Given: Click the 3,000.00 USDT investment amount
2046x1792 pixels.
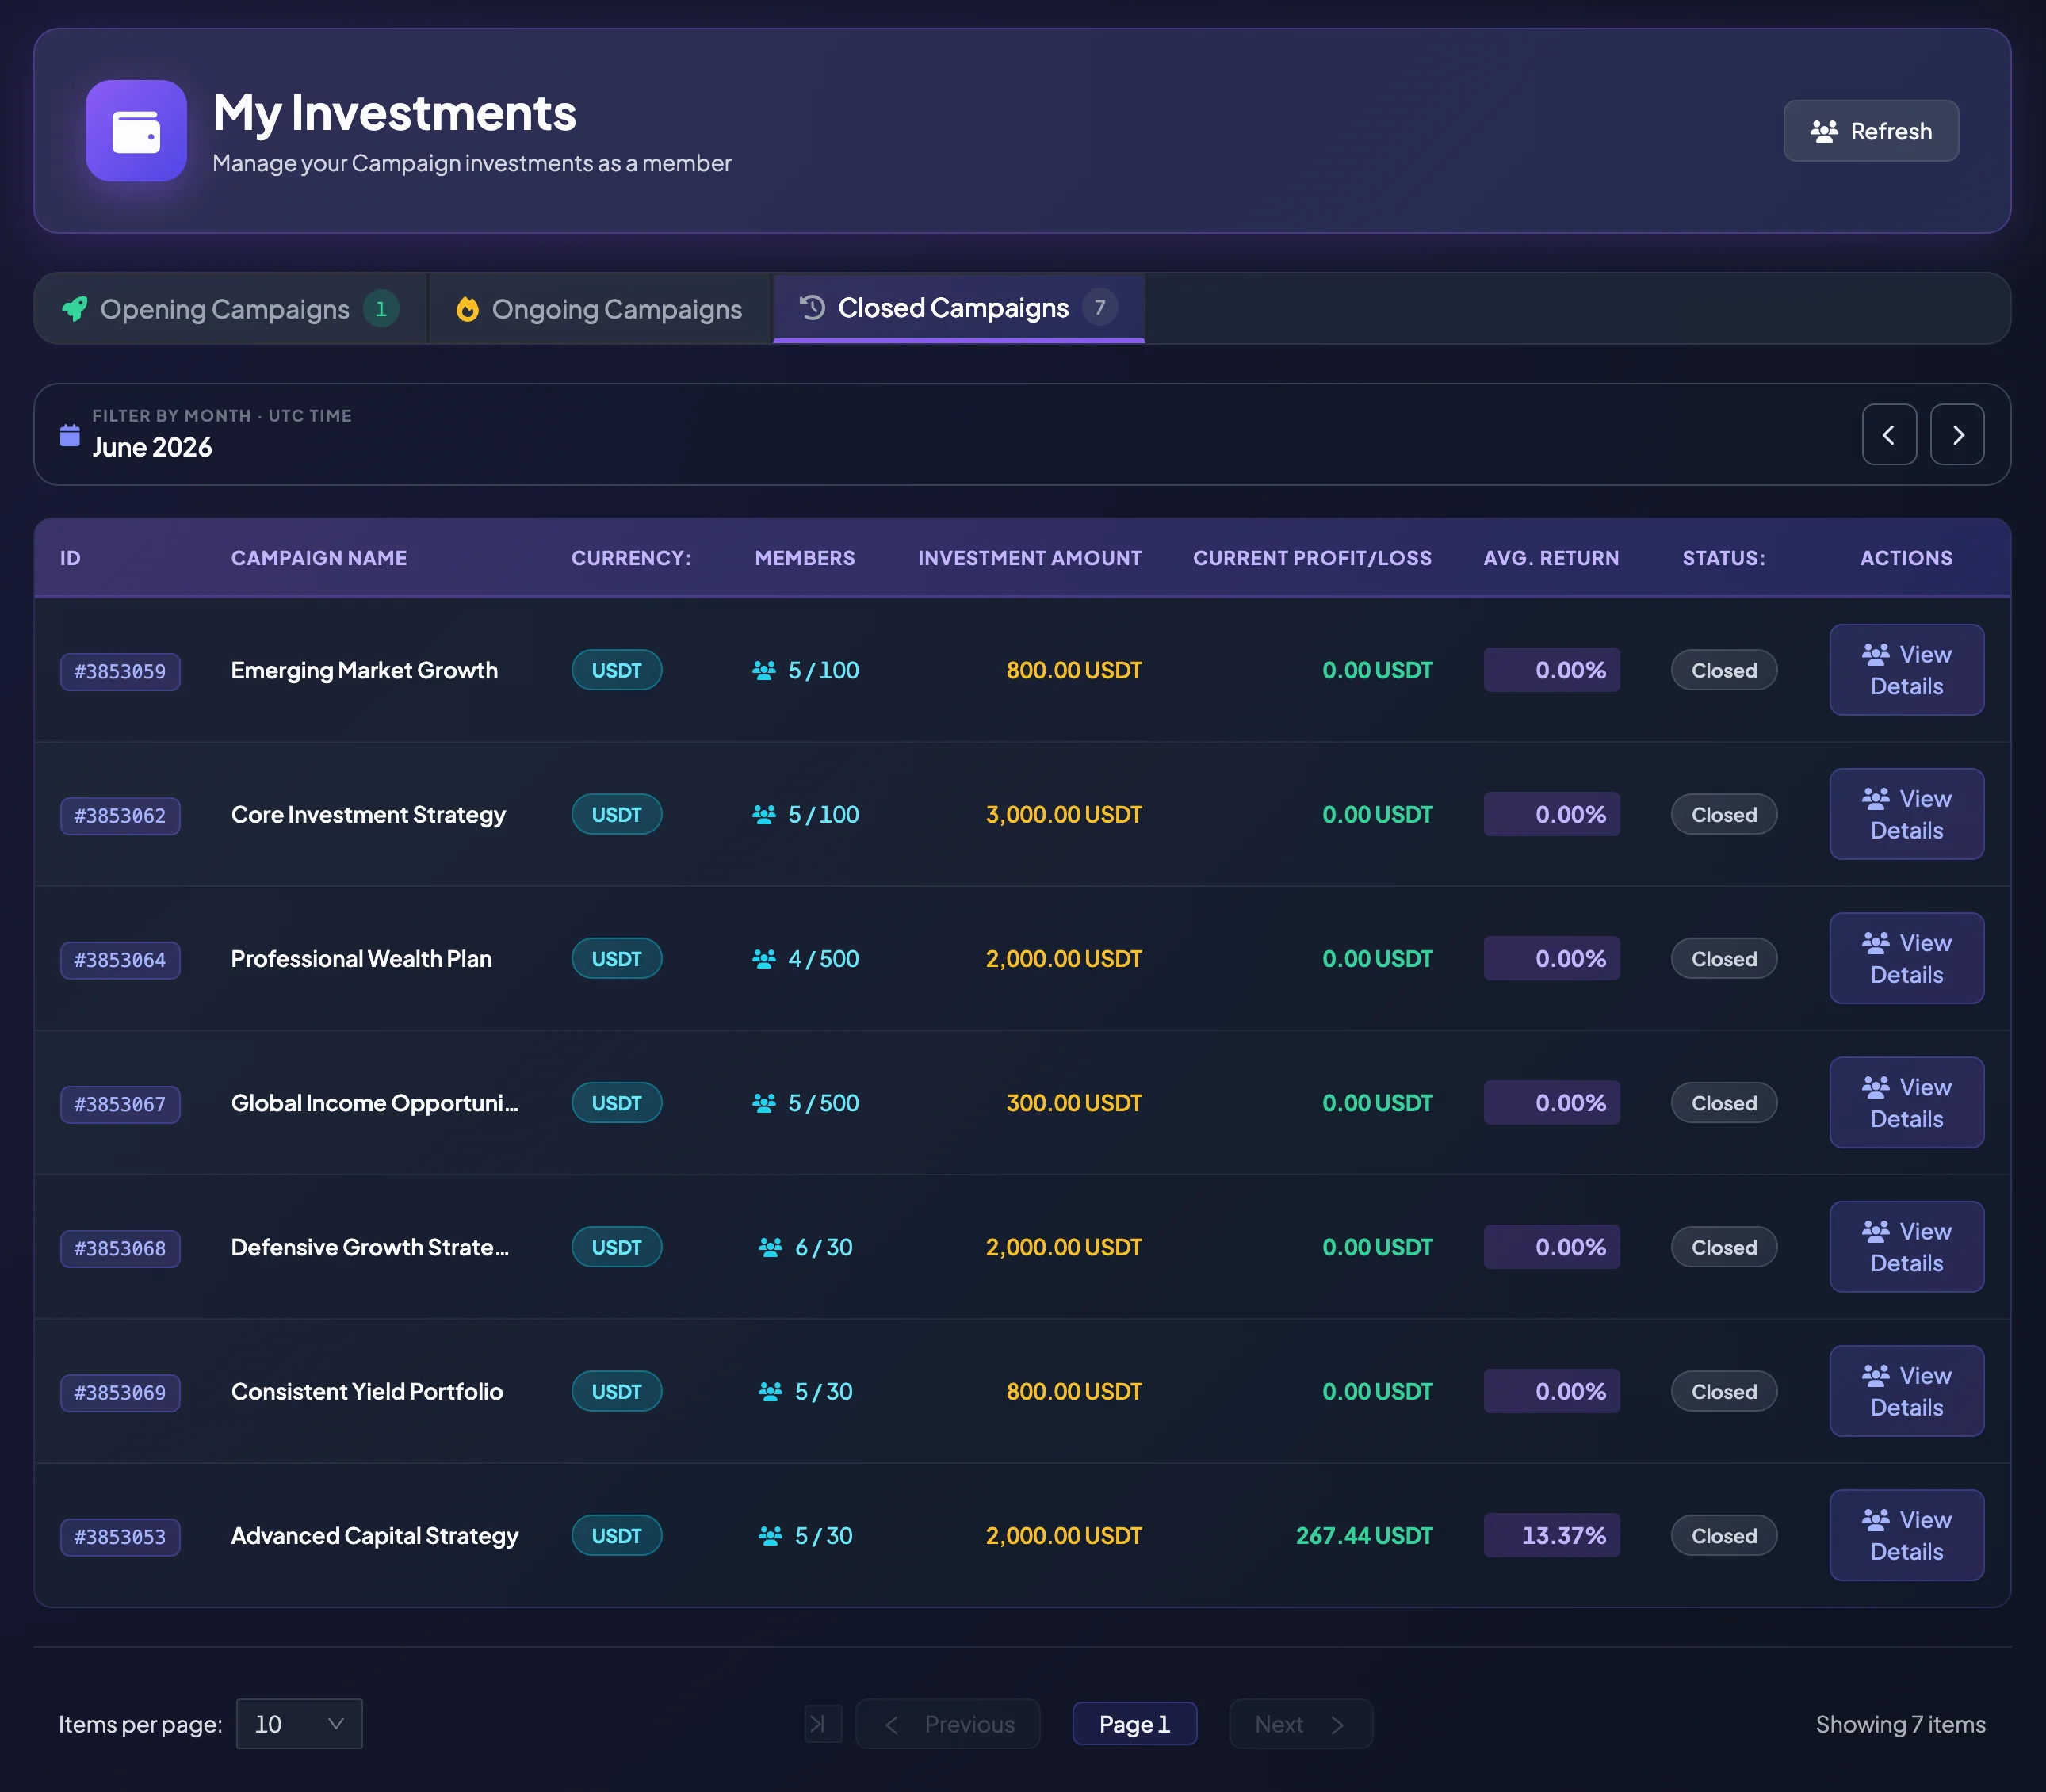Looking at the screenshot, I should click(1063, 814).
